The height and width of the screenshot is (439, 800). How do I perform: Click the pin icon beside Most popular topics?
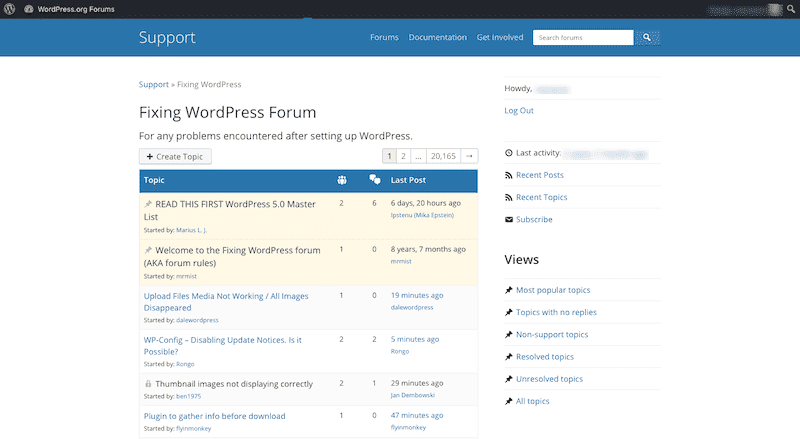pos(509,290)
